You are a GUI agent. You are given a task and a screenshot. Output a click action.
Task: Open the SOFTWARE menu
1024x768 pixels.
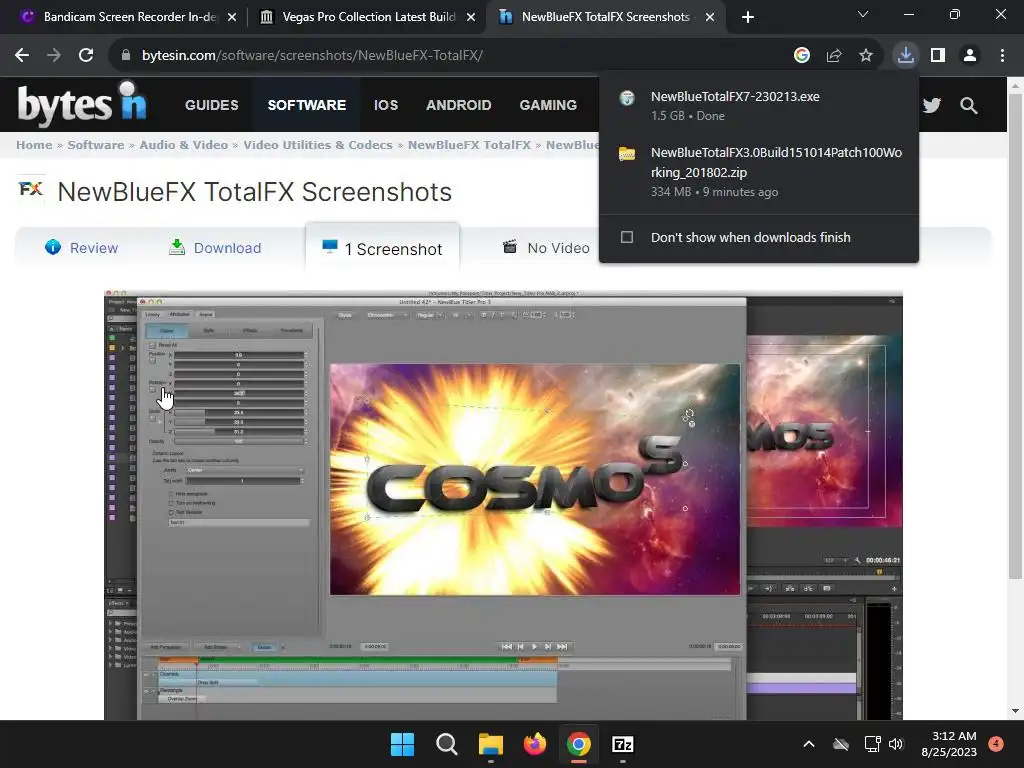point(307,105)
